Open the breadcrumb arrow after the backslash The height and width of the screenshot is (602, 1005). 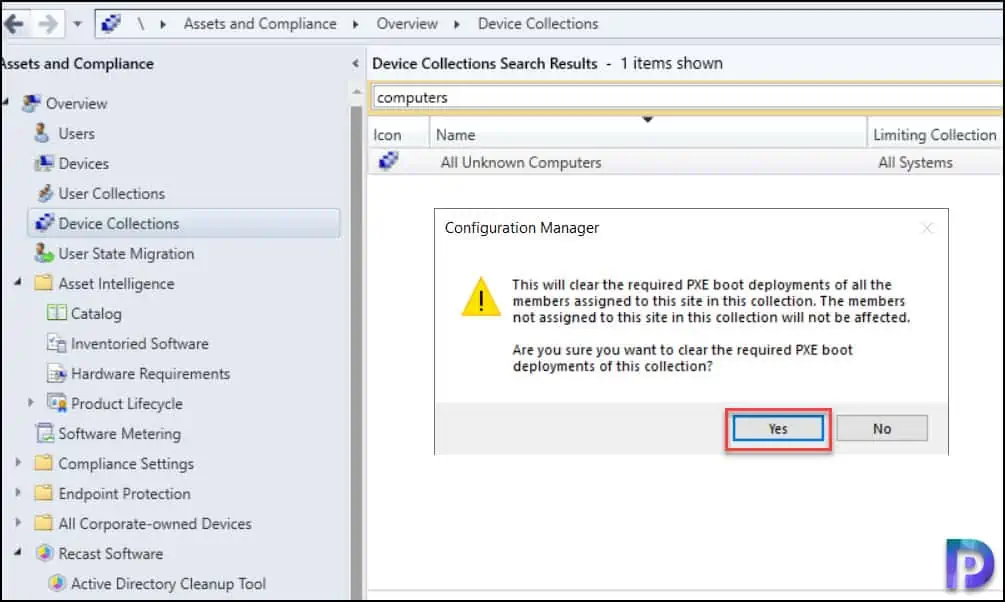point(163,24)
